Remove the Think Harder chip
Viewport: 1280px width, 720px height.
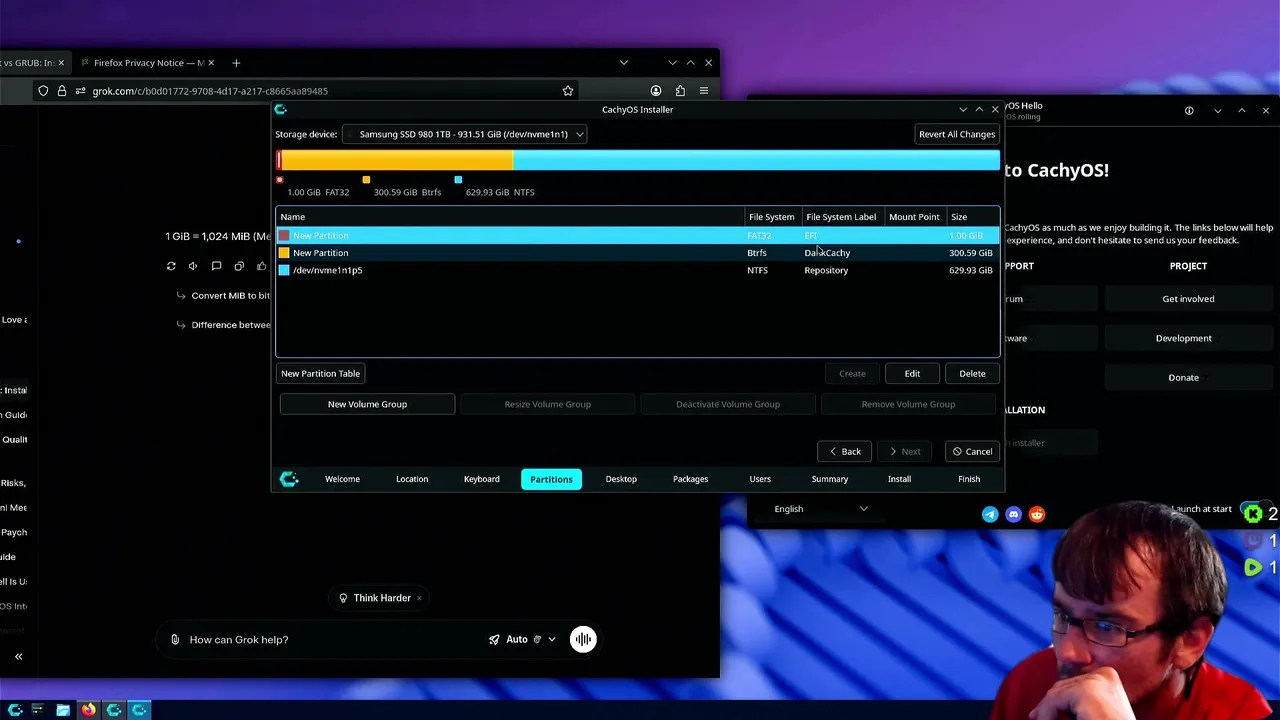[419, 598]
